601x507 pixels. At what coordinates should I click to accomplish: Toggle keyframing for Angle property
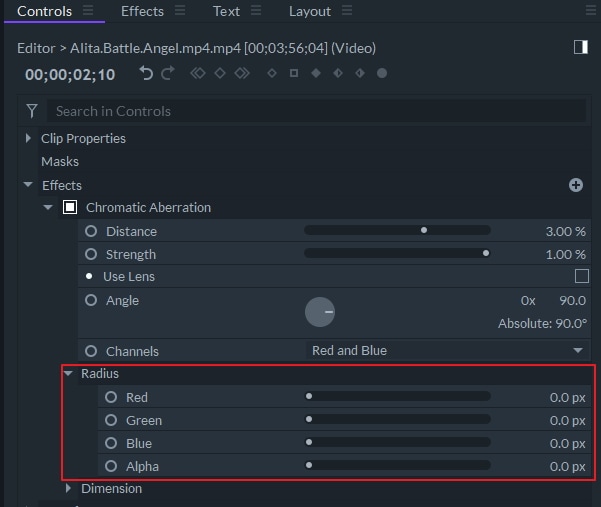click(91, 300)
